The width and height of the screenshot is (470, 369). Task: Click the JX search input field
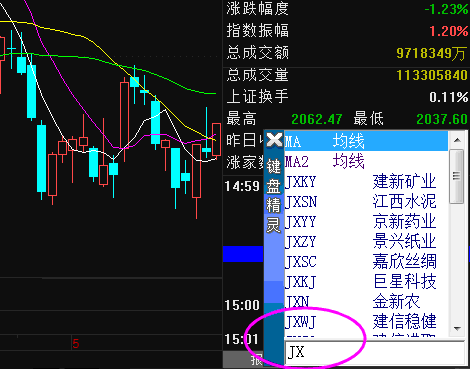click(375, 352)
